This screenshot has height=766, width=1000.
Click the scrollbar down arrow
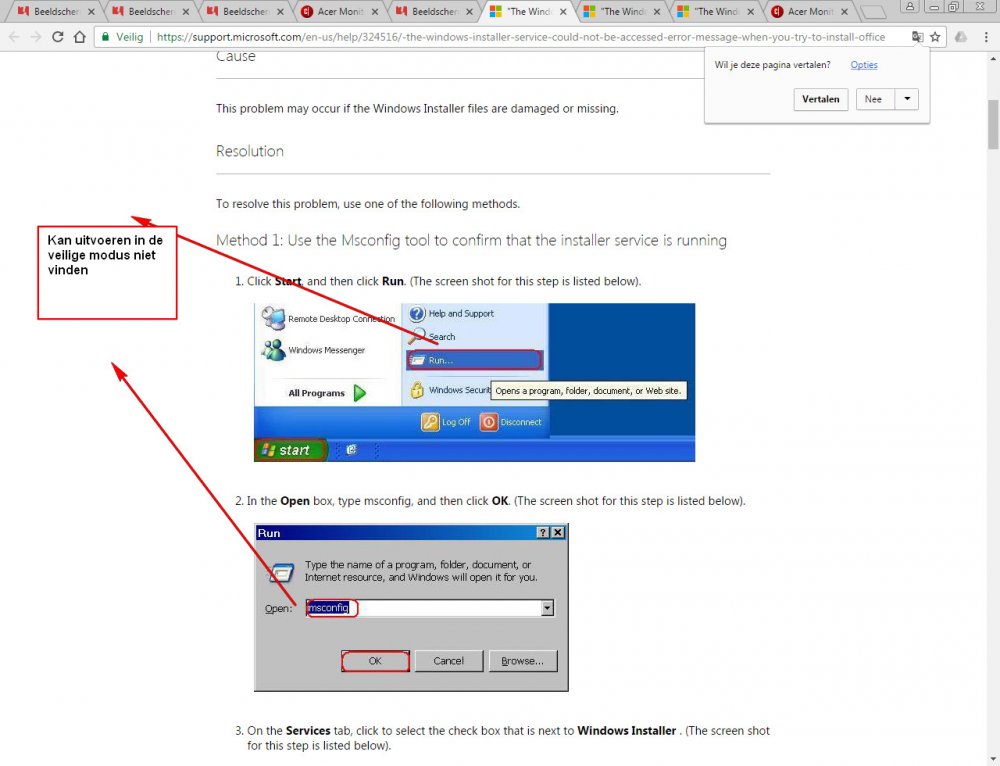click(x=993, y=760)
